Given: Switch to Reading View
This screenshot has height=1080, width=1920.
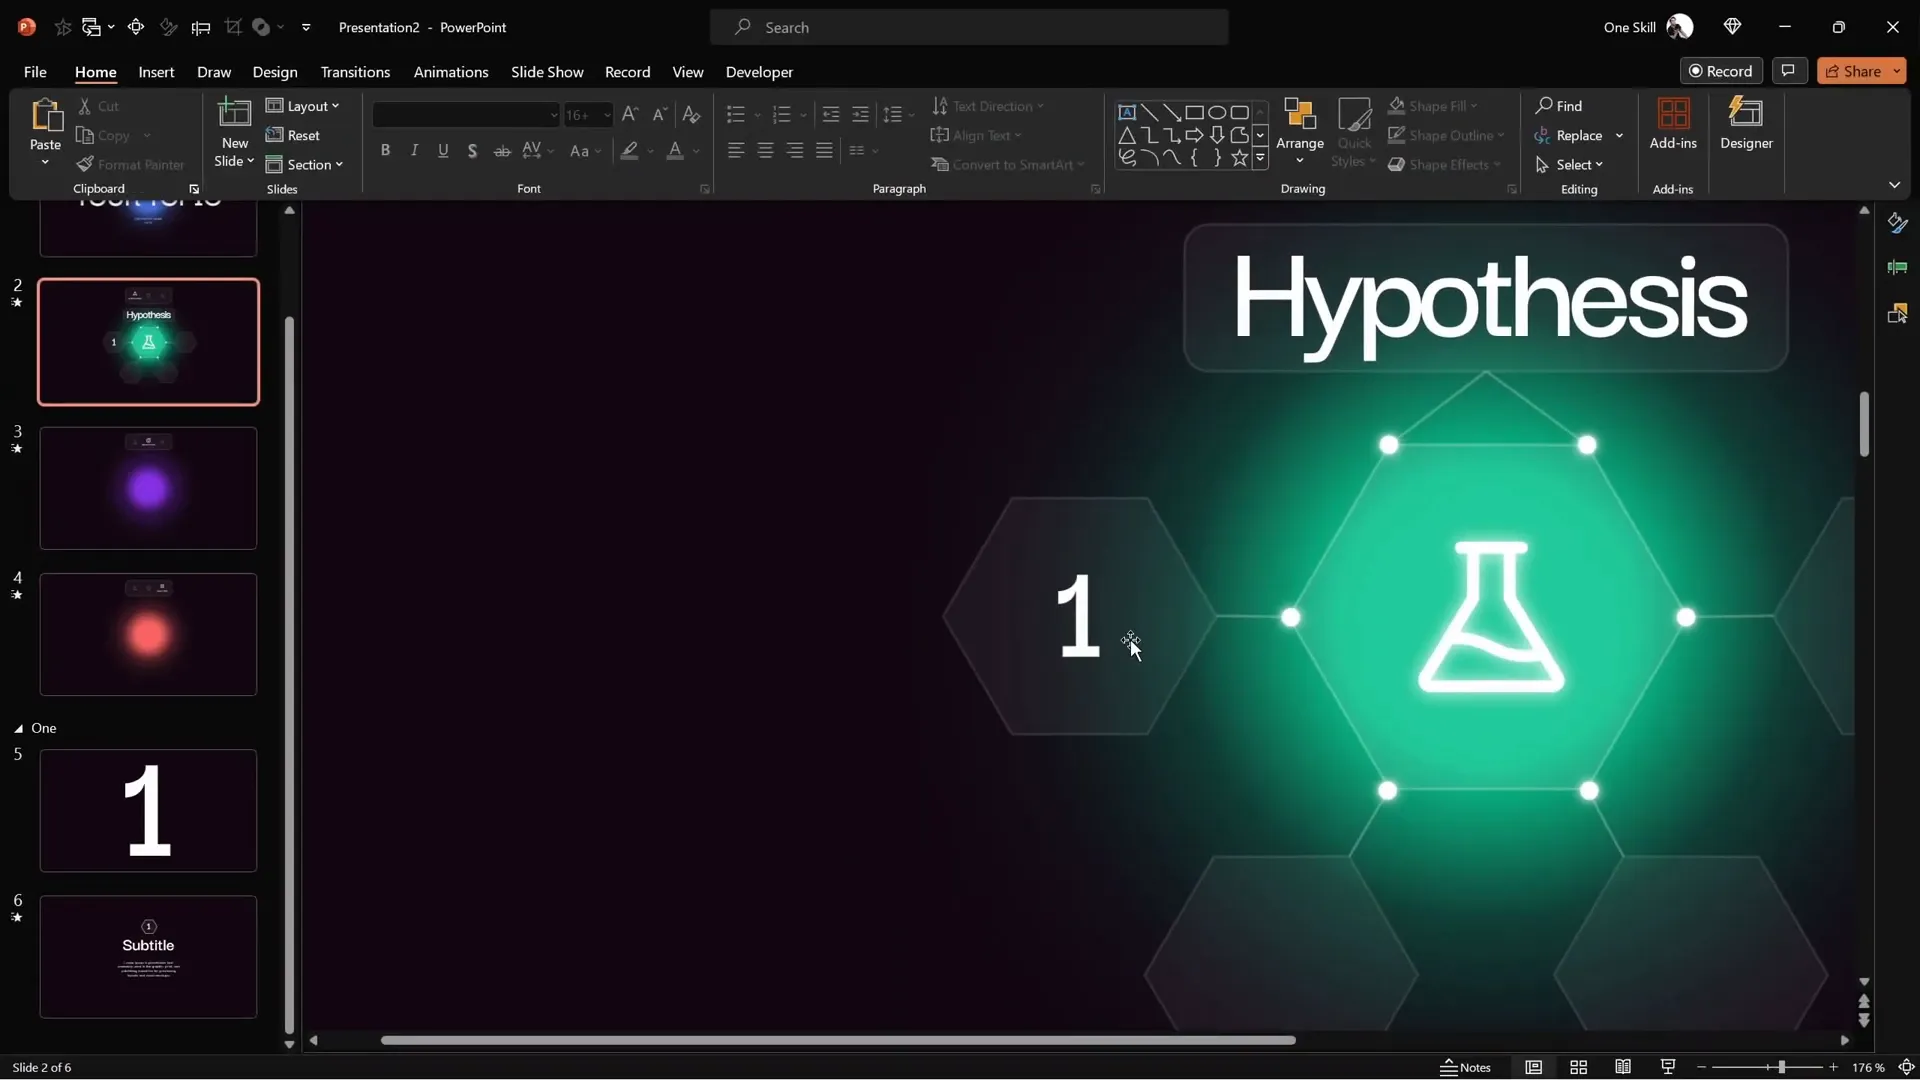Looking at the screenshot, I should coord(1623,1067).
